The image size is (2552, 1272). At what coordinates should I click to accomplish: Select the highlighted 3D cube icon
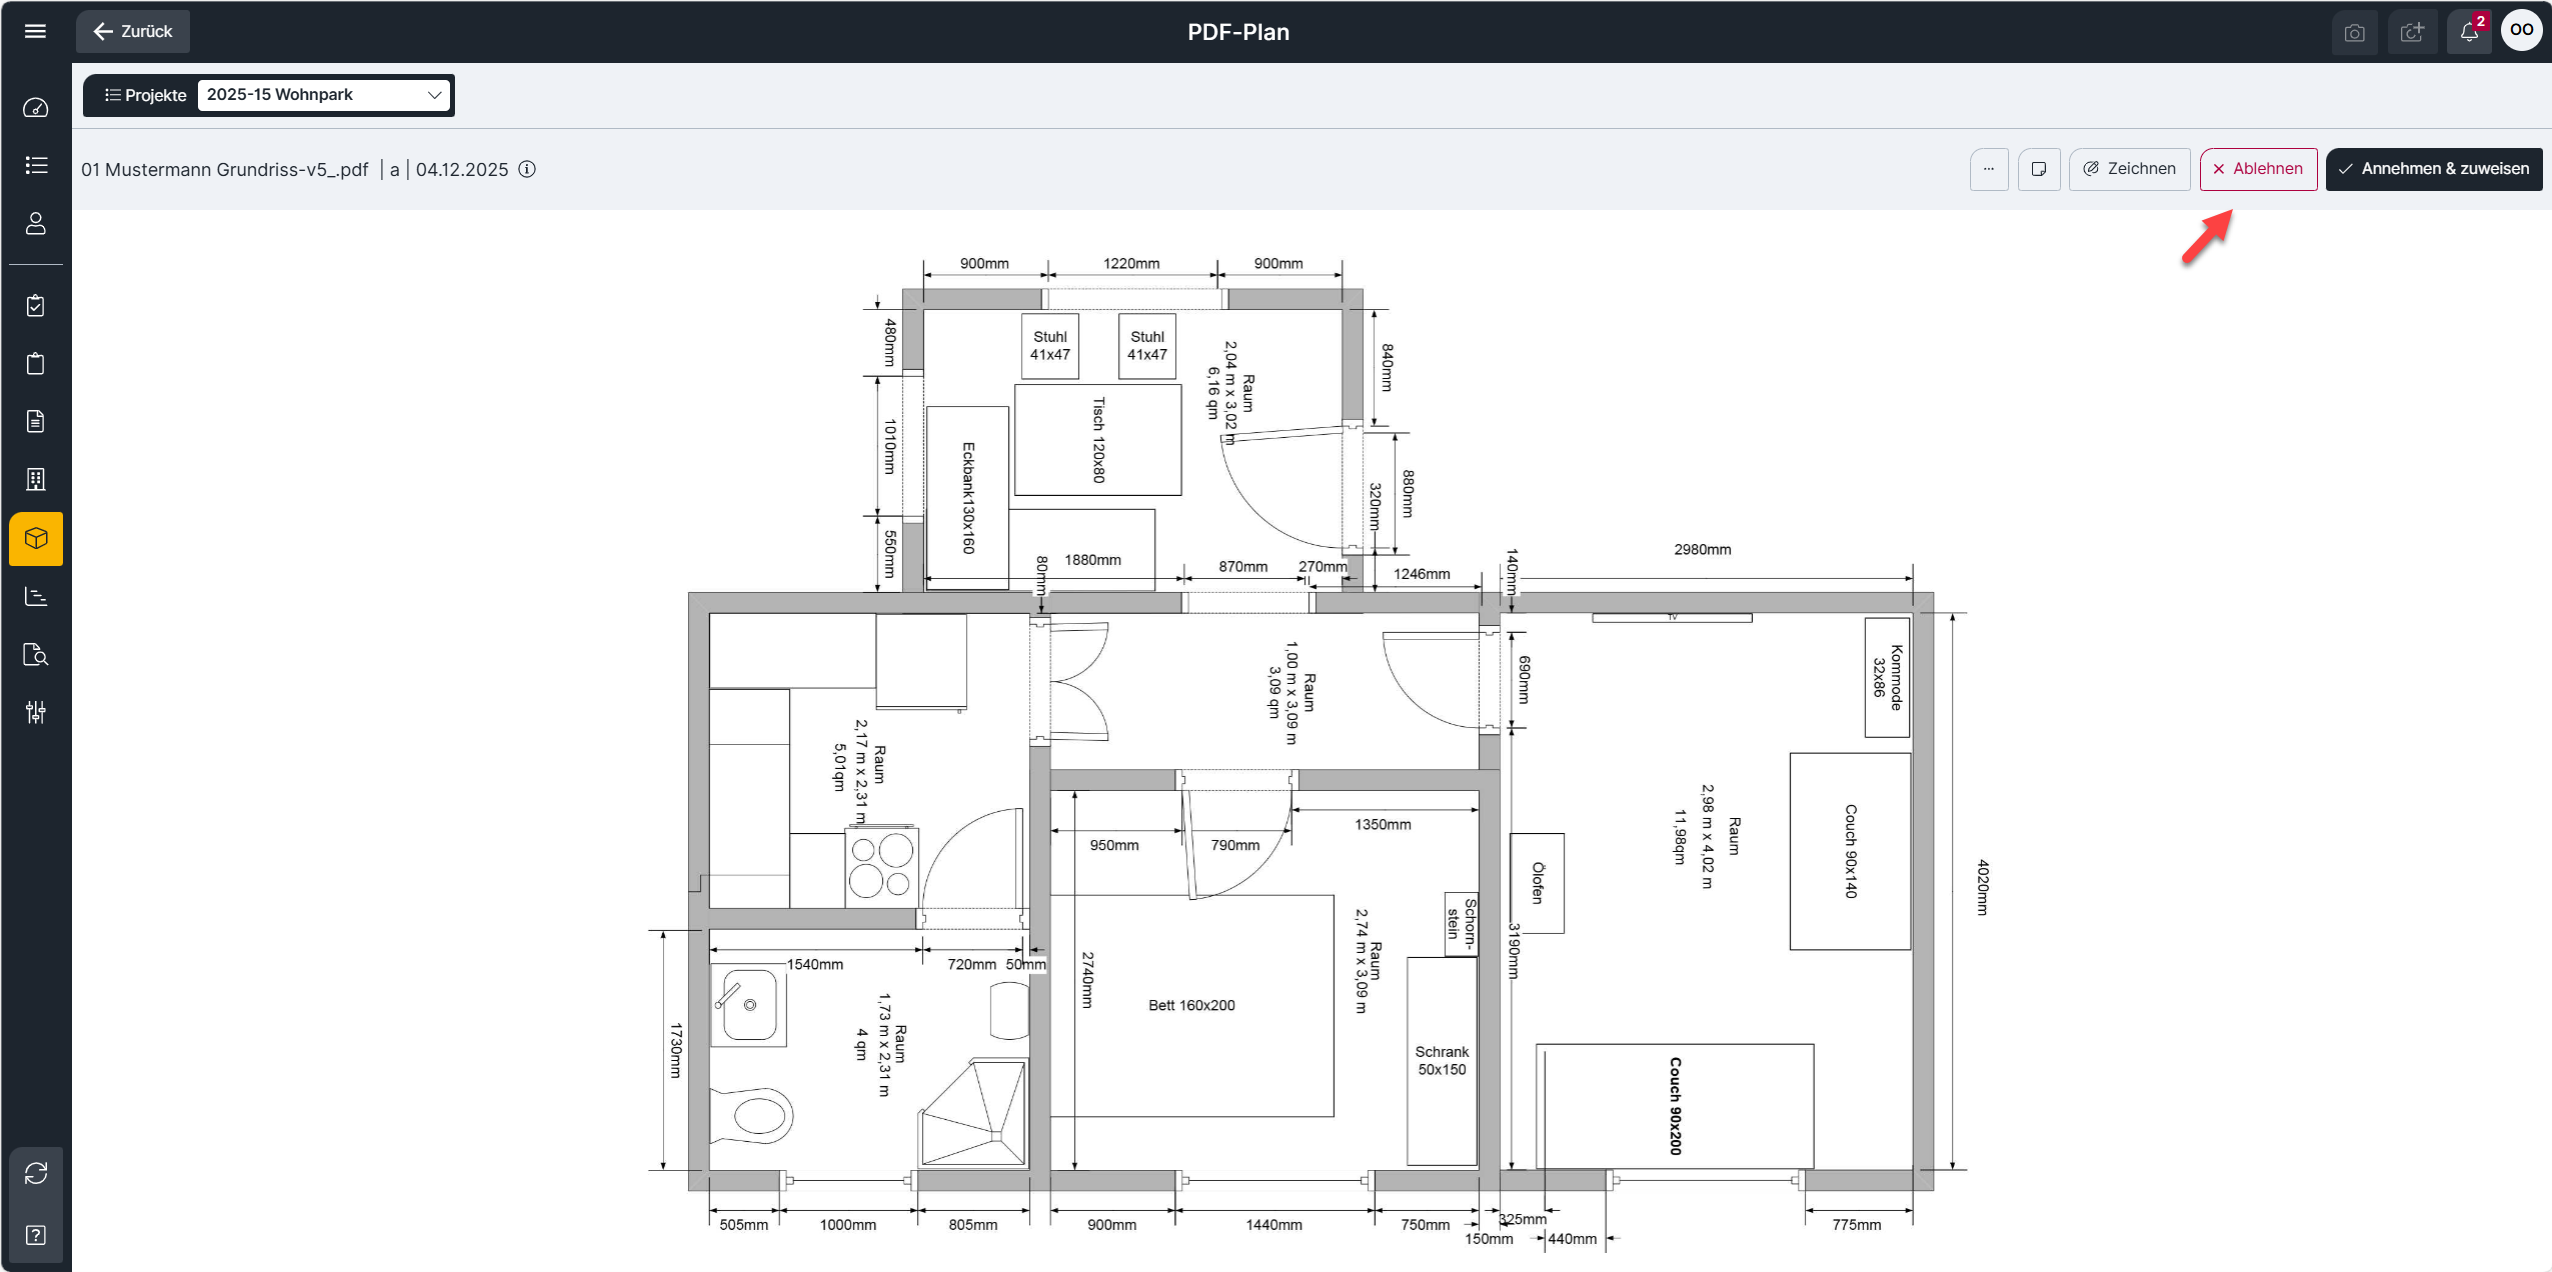36,539
